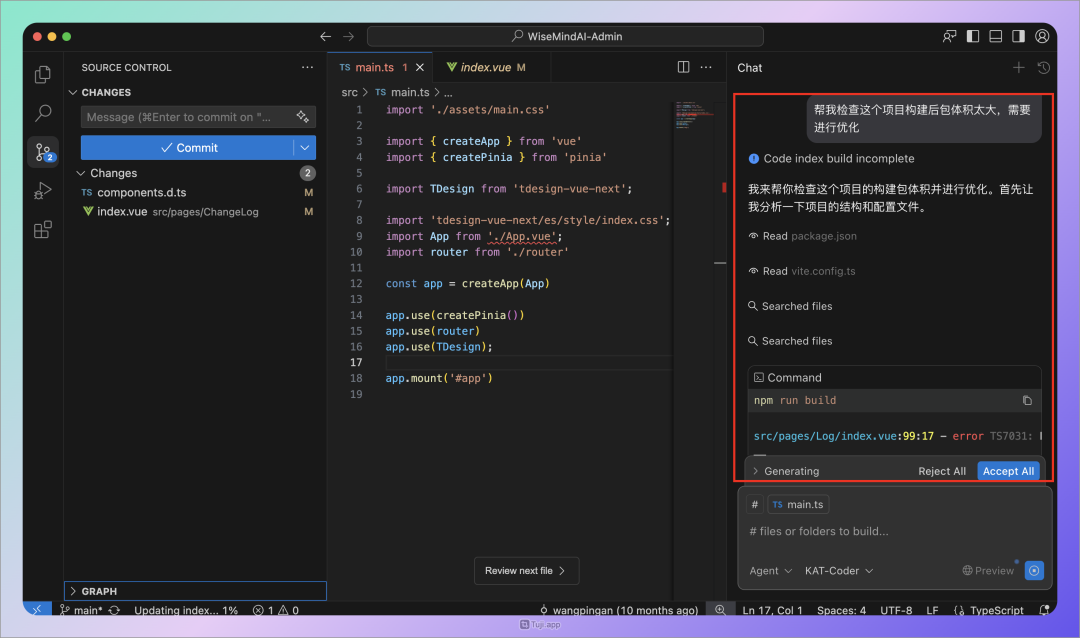Image resolution: width=1080 pixels, height=638 pixels.
Task: Open the Agent mode dropdown
Action: [770, 570]
